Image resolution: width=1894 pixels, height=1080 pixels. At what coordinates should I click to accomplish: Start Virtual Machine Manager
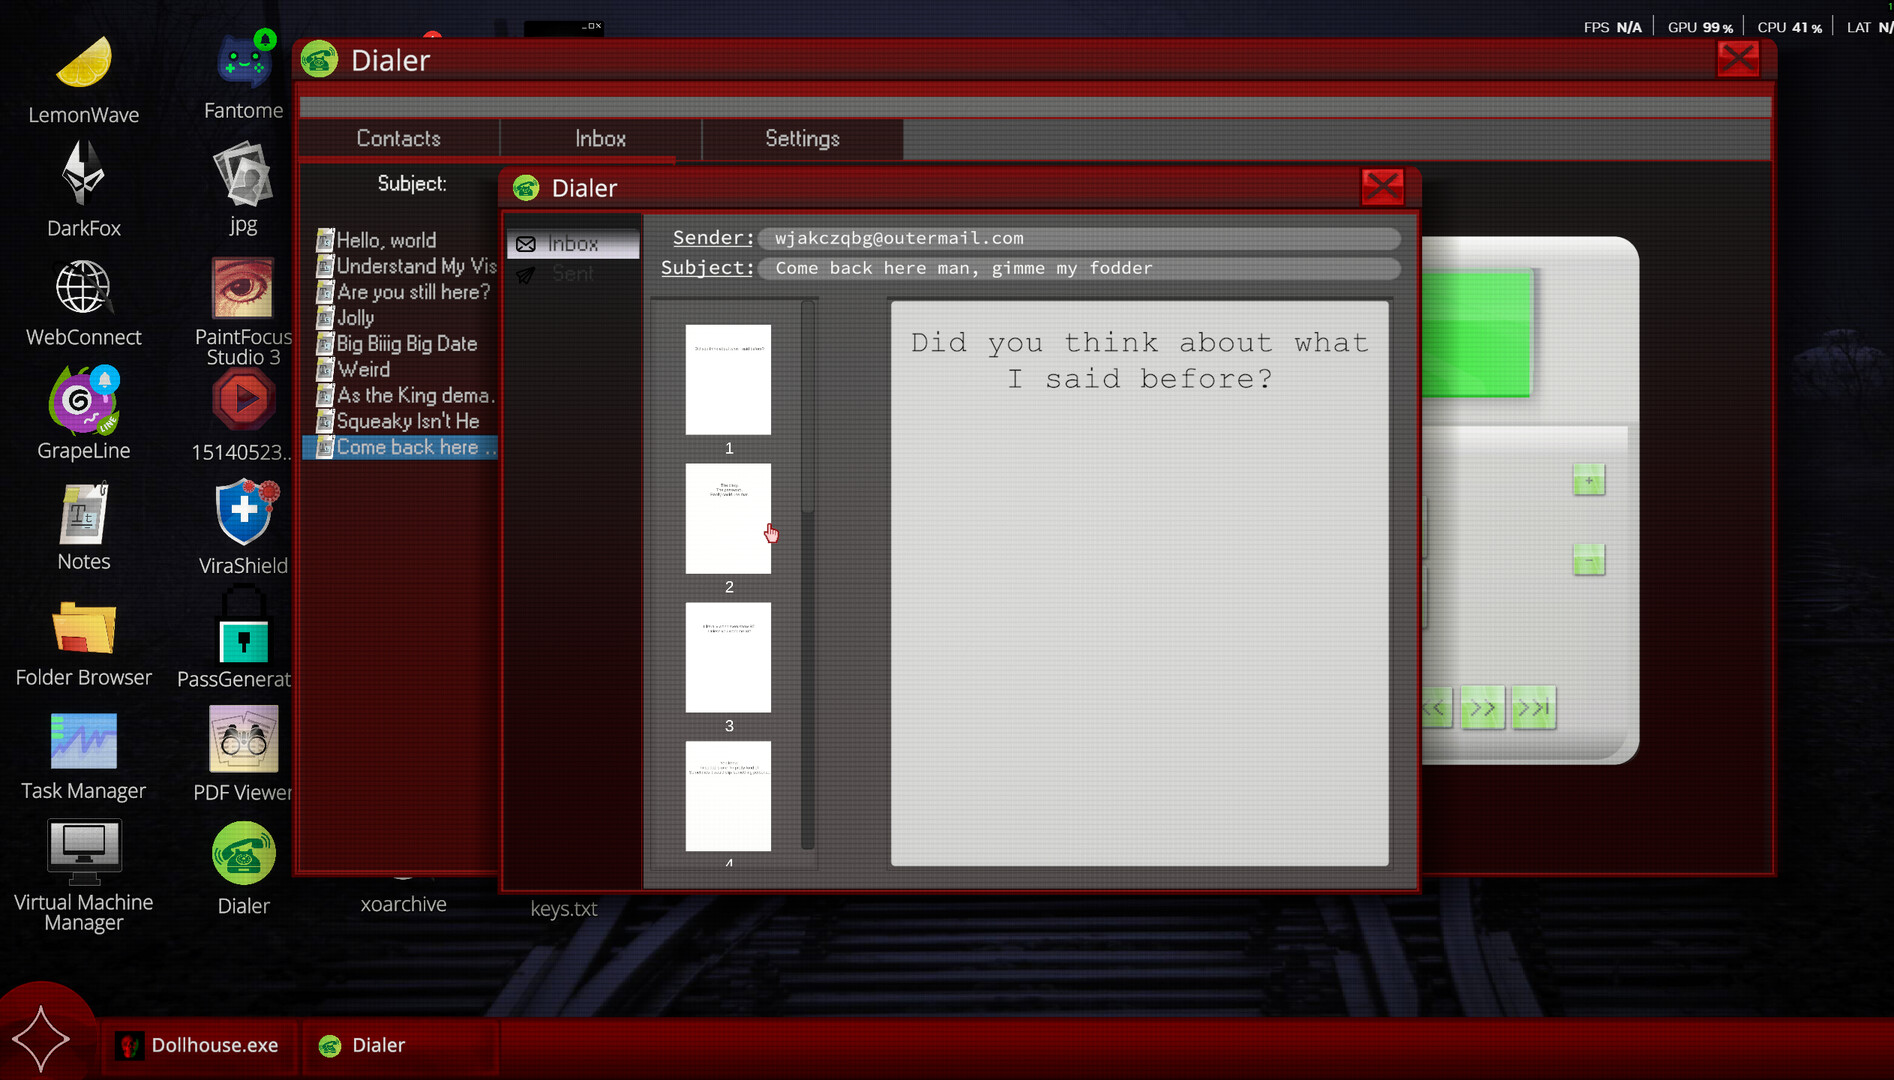tap(83, 851)
